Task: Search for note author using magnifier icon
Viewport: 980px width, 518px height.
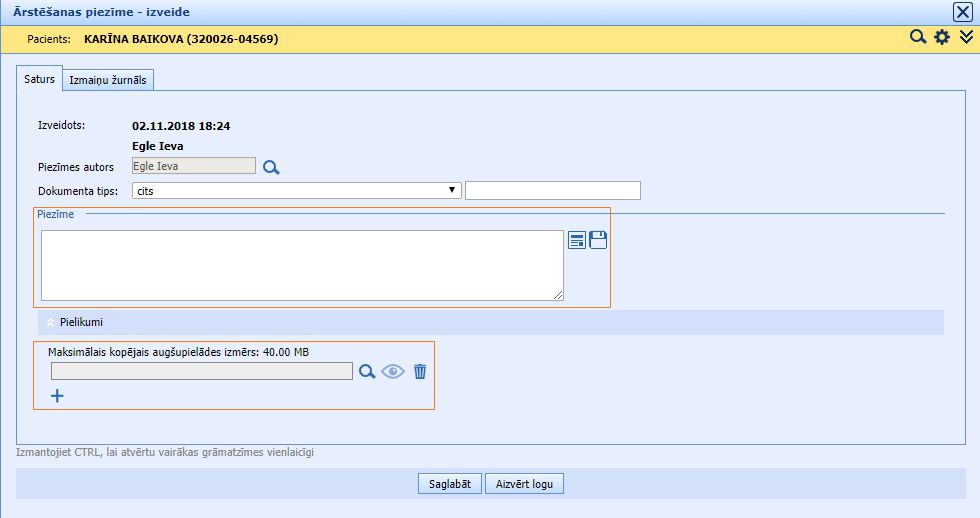Action: click(271, 168)
